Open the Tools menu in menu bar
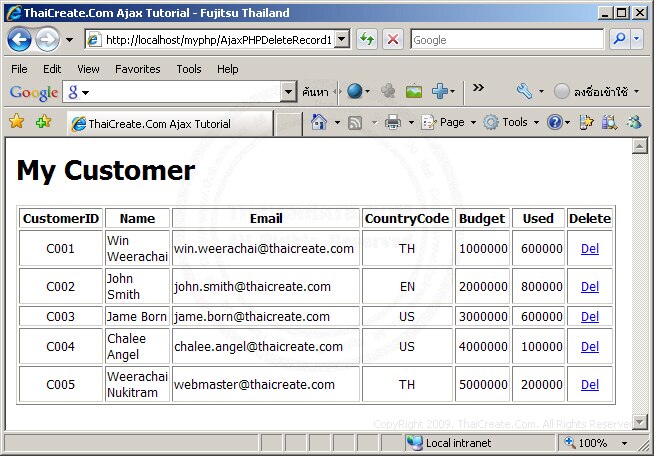The width and height of the screenshot is (654, 456). [189, 69]
